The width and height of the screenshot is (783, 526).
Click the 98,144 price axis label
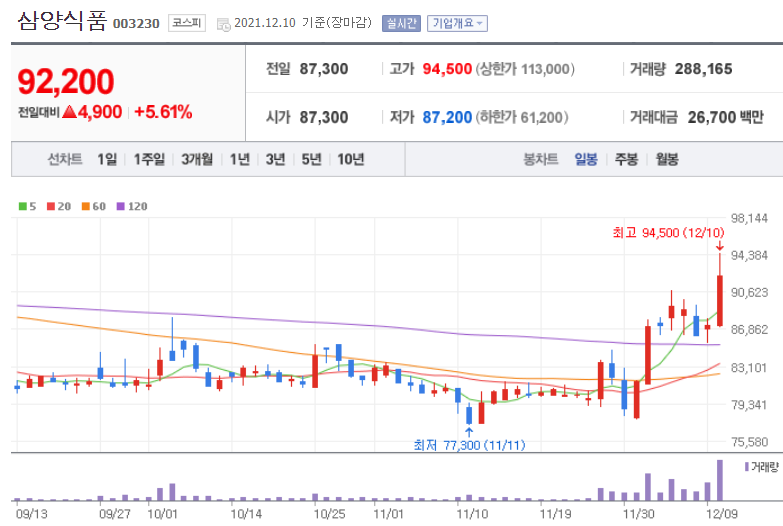point(749,218)
